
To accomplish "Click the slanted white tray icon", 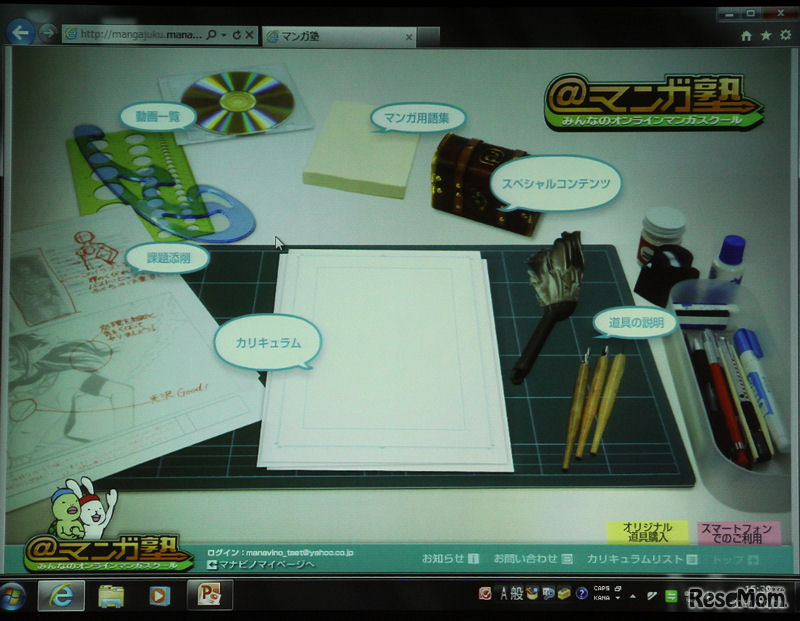I will click(652, 595).
